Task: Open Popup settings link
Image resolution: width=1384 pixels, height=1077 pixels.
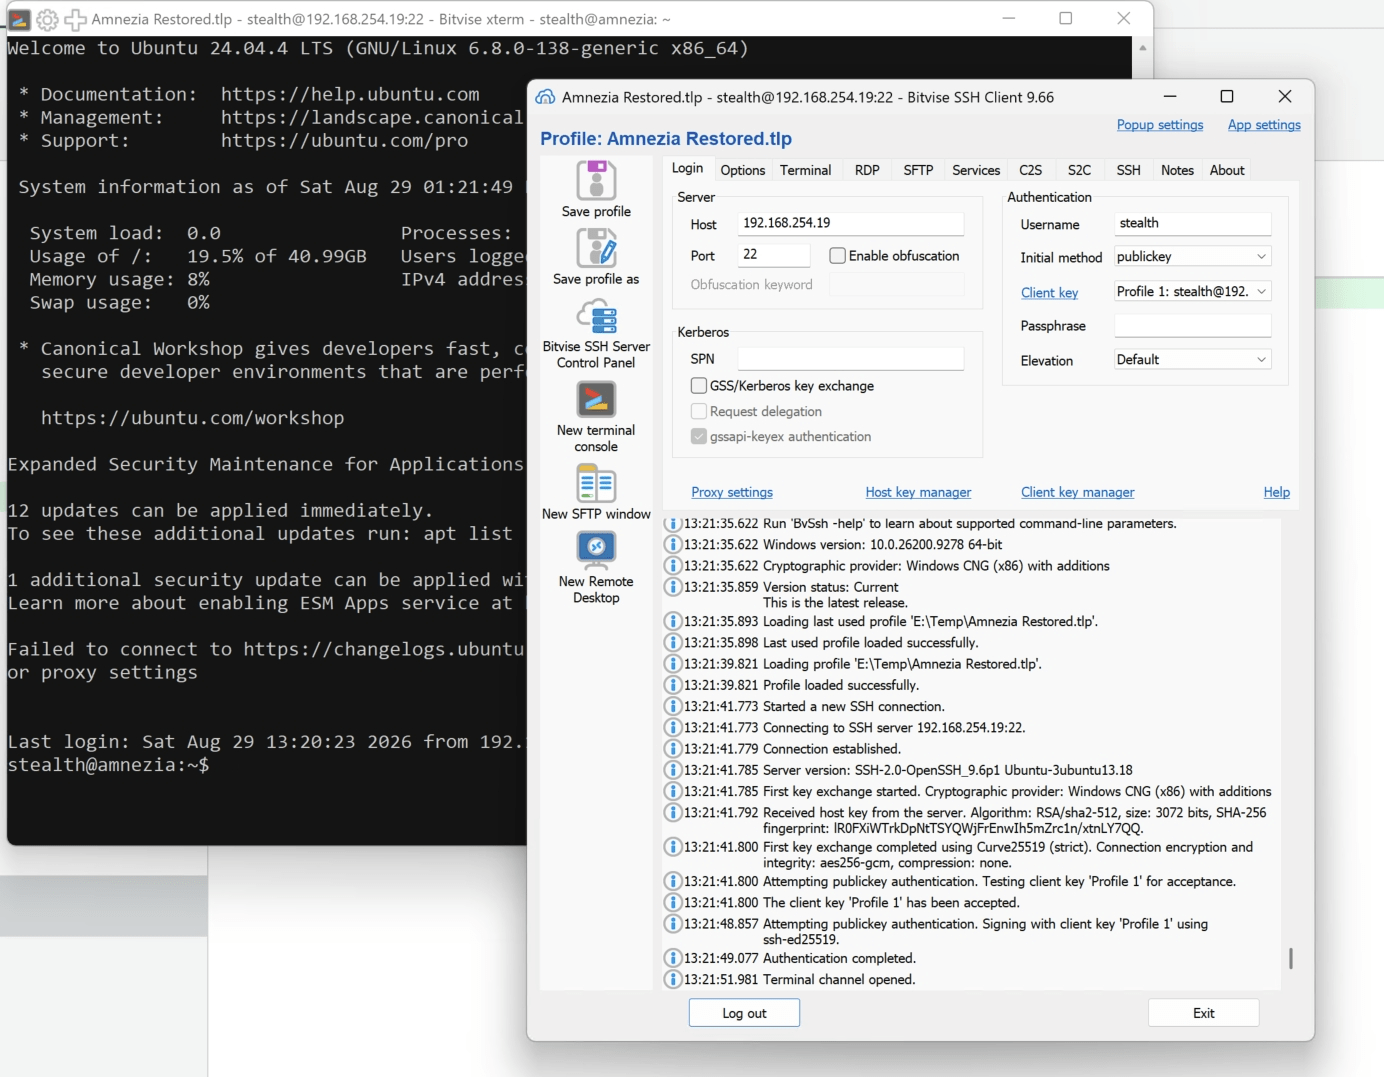Action: click(1160, 125)
